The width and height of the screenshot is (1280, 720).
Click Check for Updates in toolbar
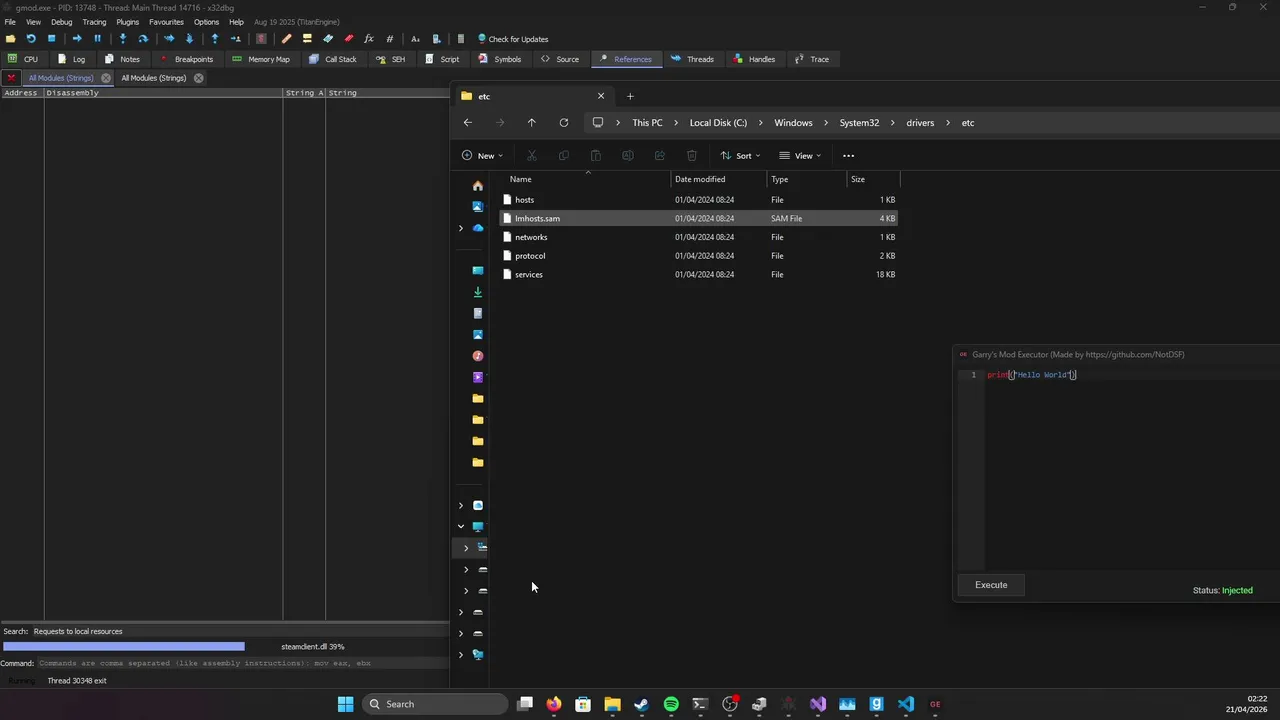tap(513, 39)
